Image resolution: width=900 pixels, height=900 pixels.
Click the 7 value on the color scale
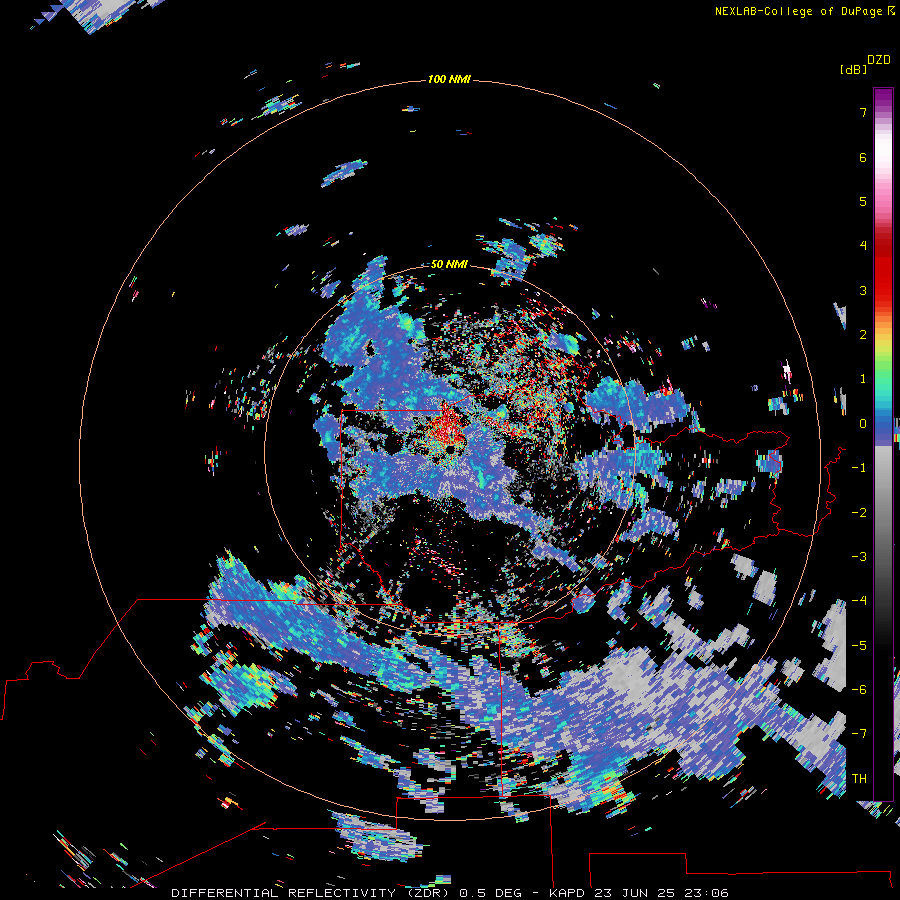[x=863, y=112]
